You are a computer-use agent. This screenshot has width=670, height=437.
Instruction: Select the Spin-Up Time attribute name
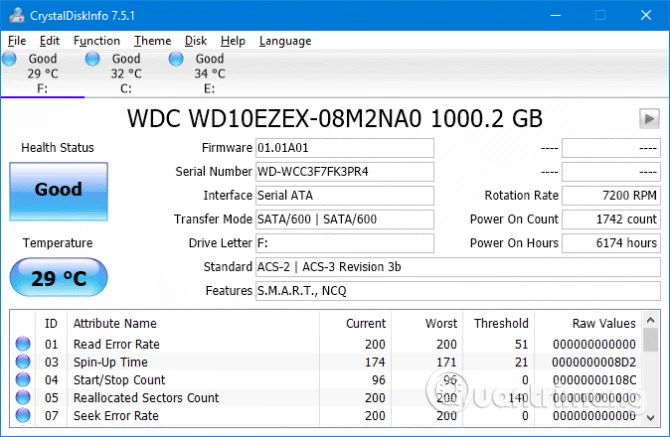click(x=110, y=362)
